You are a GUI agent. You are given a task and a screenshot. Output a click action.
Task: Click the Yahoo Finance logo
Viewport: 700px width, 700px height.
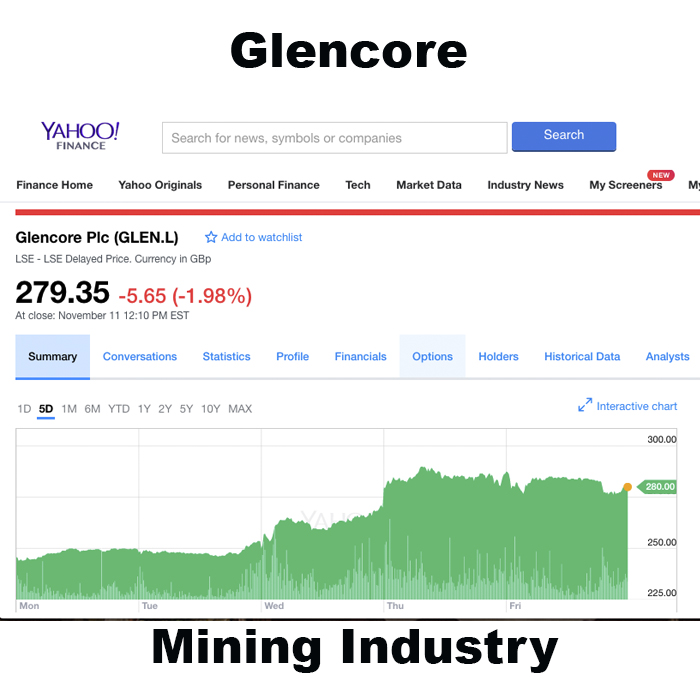80,136
